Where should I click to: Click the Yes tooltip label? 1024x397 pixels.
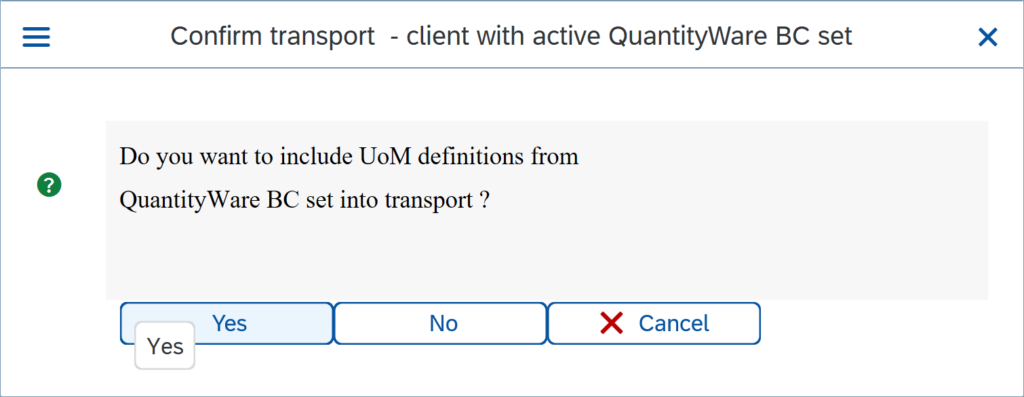click(165, 346)
